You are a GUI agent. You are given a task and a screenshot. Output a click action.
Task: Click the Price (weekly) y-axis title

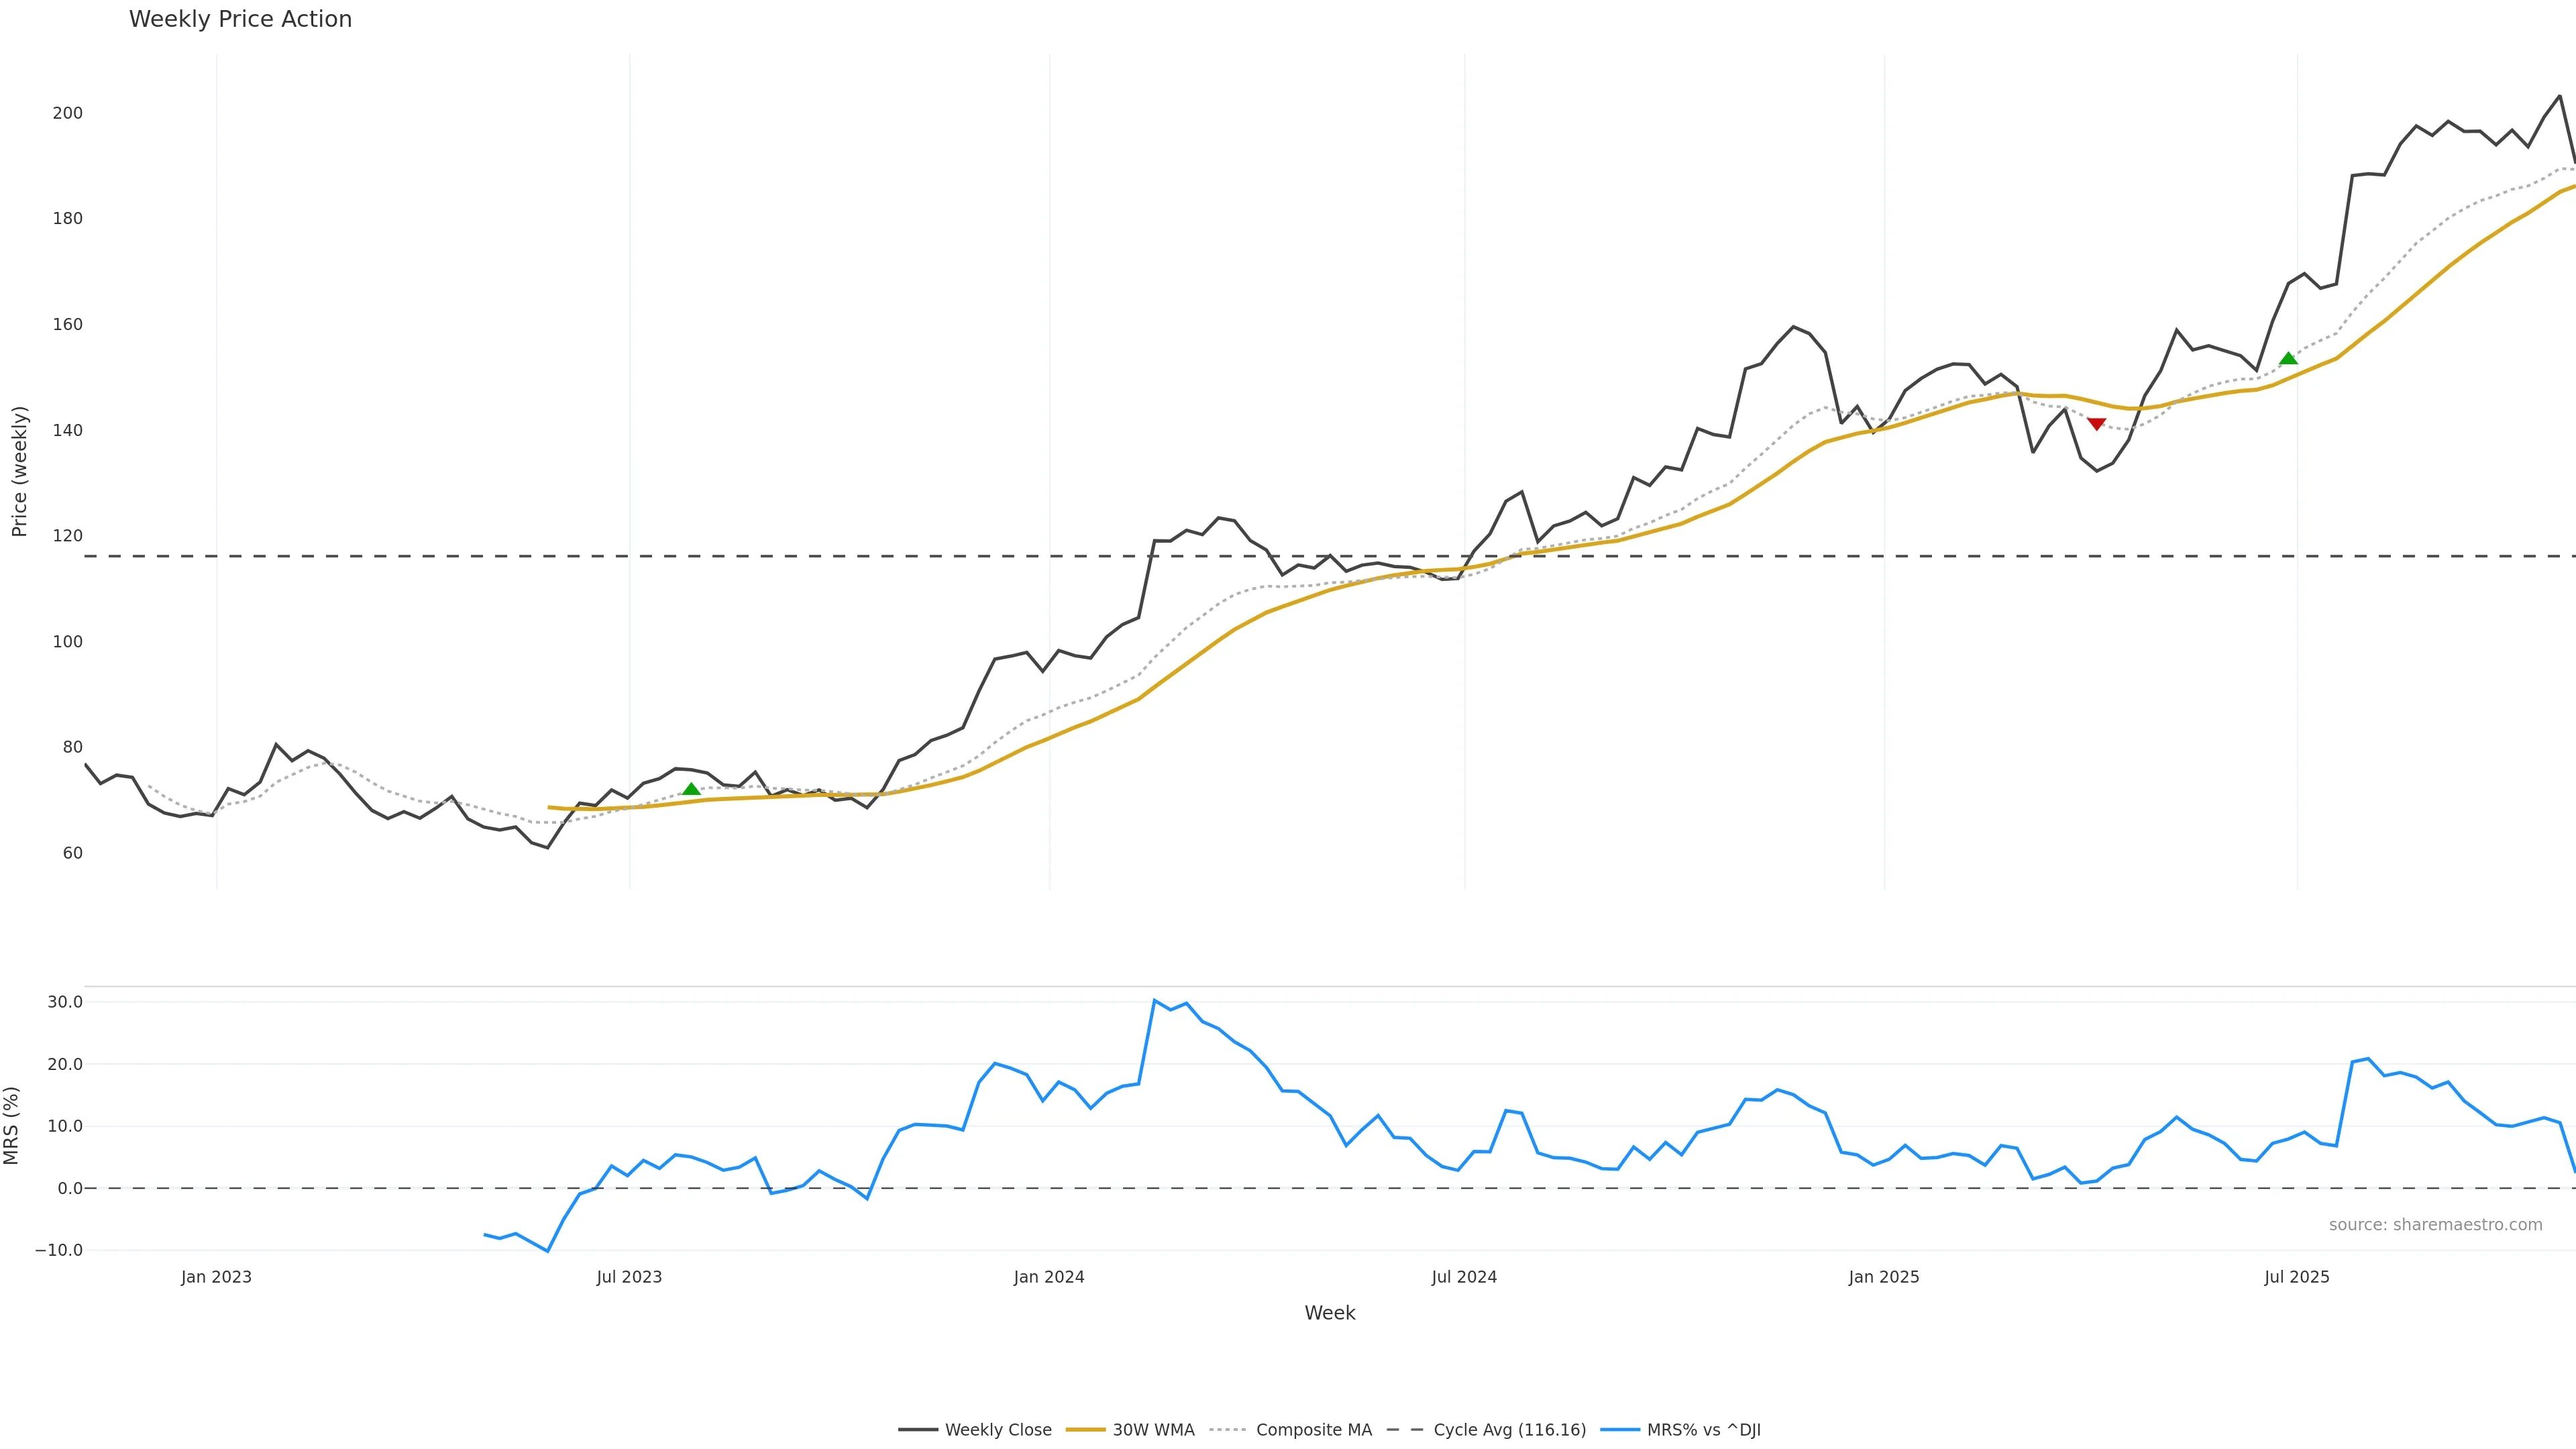pos(19,471)
